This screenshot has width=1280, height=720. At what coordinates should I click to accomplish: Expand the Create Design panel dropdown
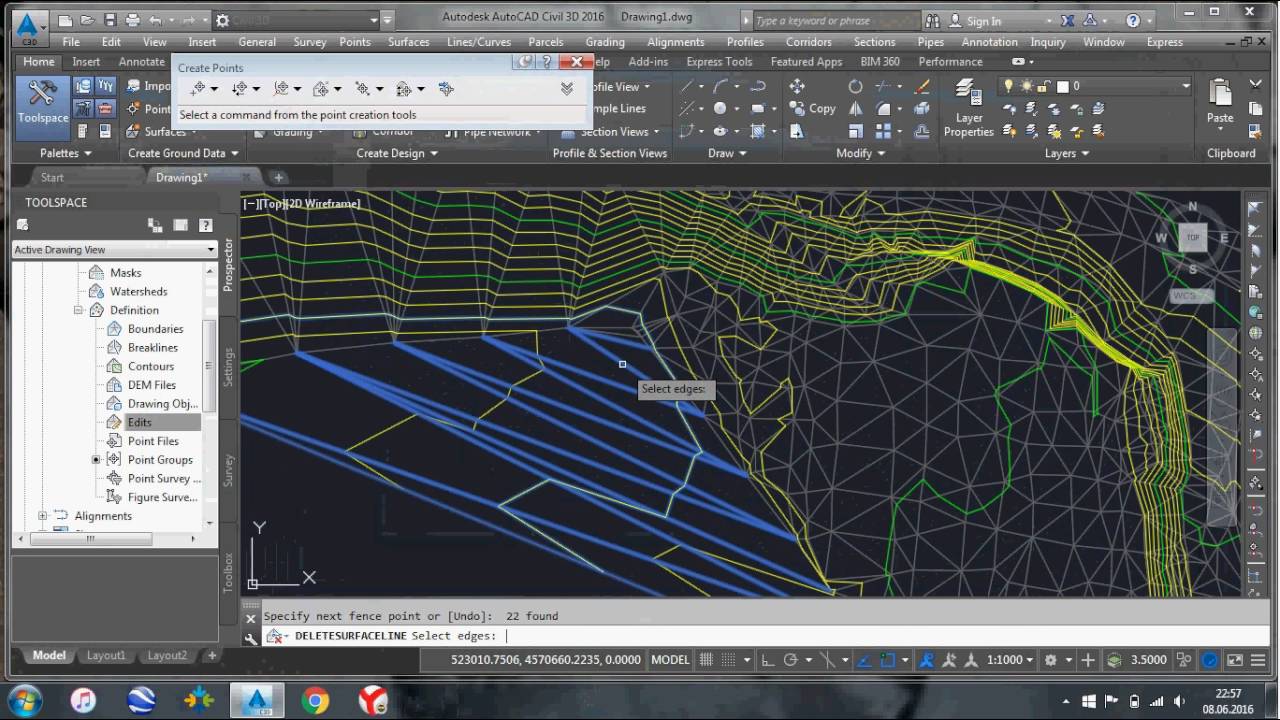click(x=397, y=153)
